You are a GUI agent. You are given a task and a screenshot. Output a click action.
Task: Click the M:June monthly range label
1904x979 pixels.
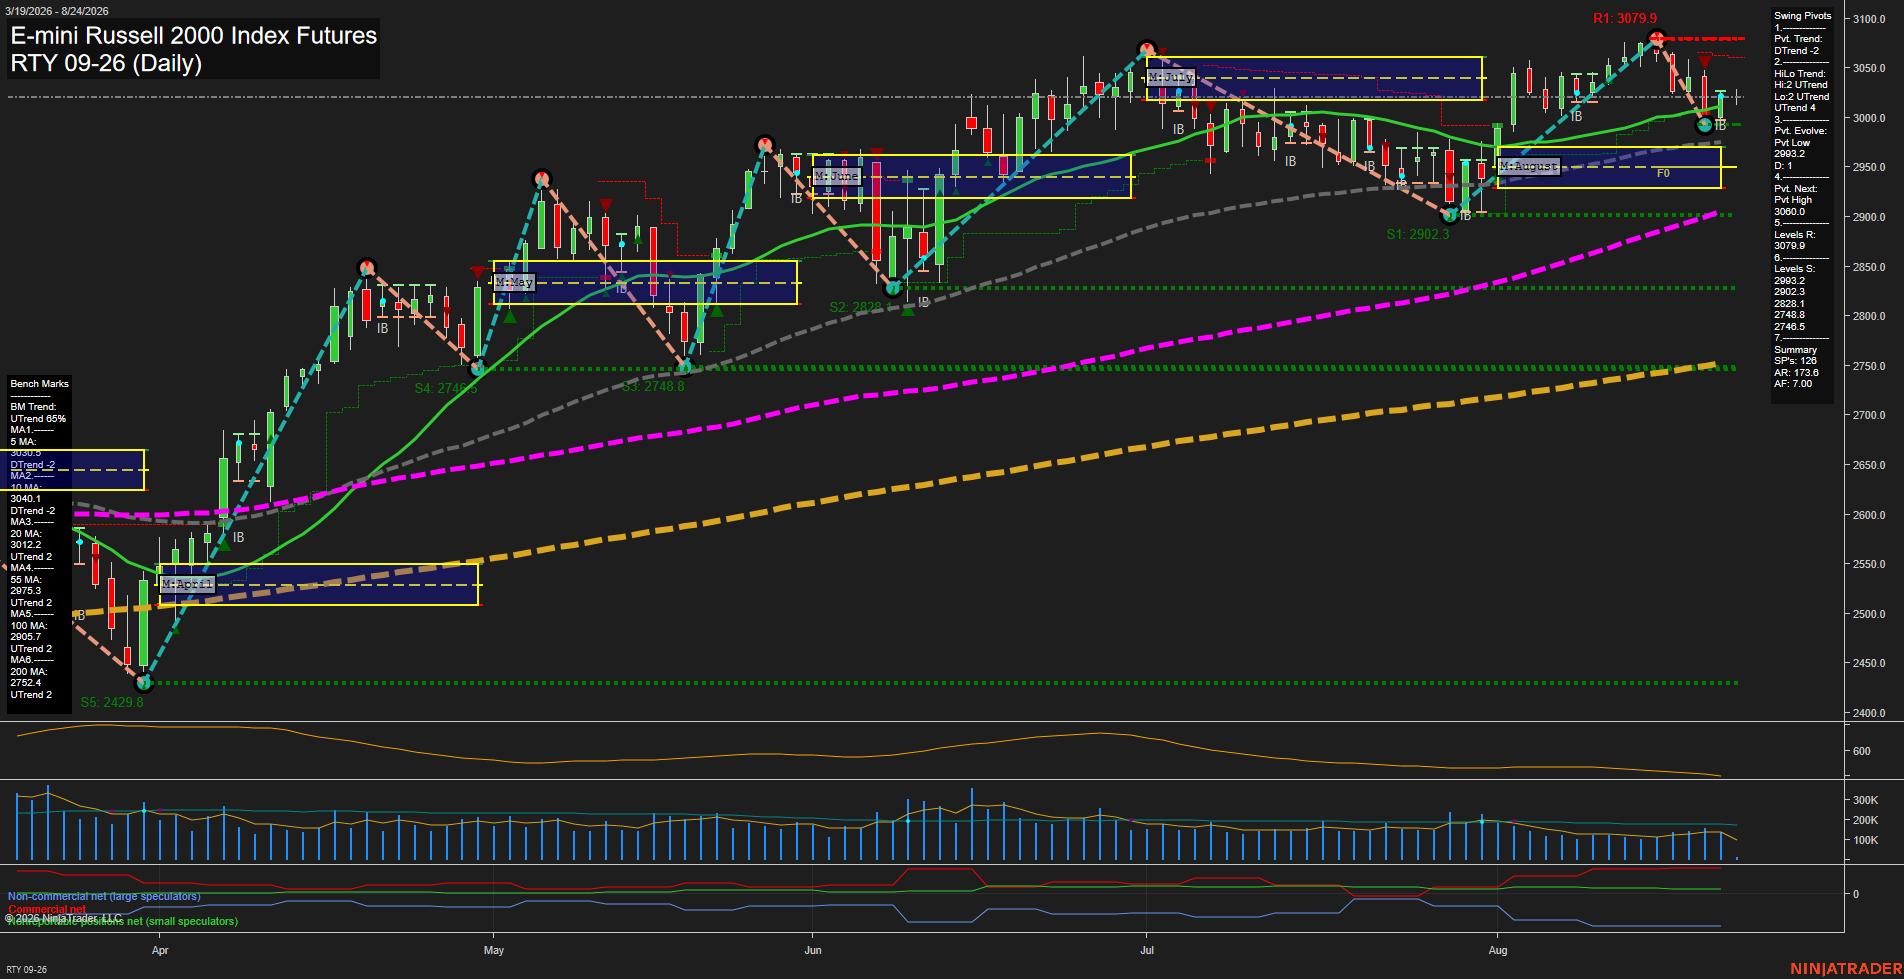coord(837,176)
